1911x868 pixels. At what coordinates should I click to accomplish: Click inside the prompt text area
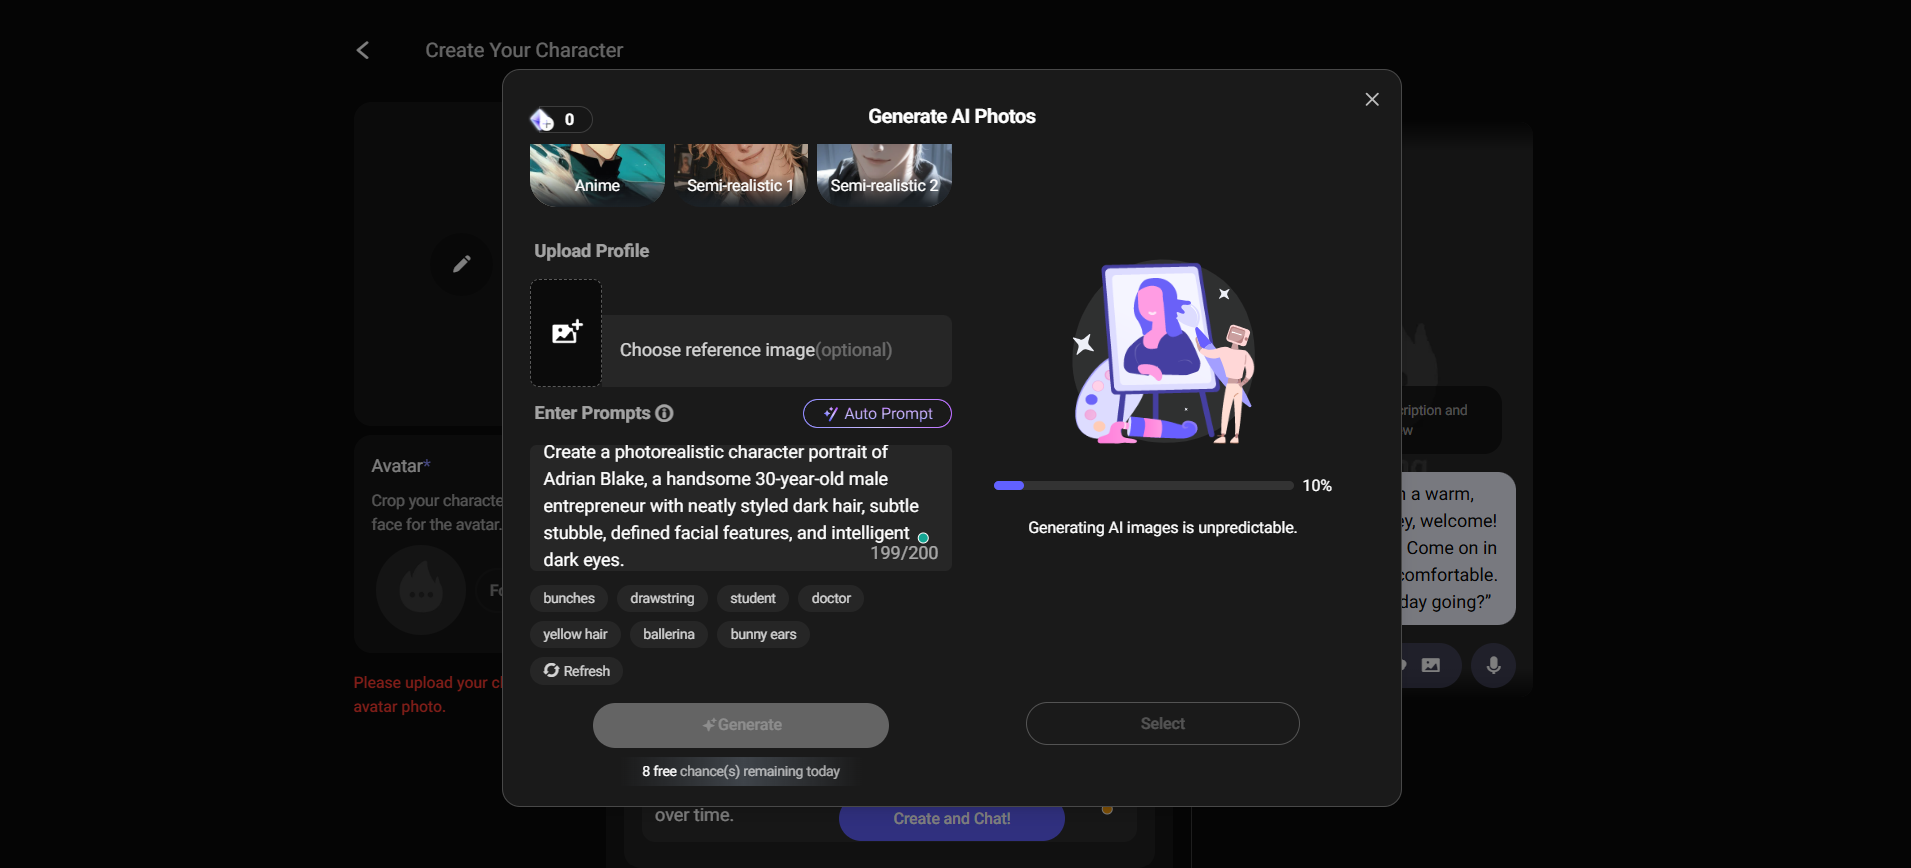(x=740, y=507)
